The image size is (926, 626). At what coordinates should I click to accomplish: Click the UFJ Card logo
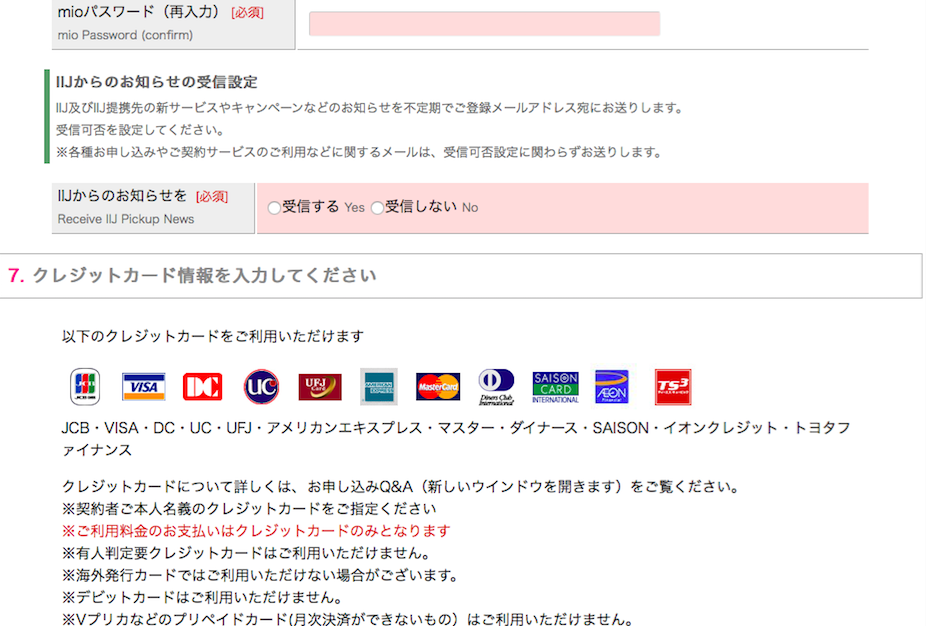click(x=320, y=387)
